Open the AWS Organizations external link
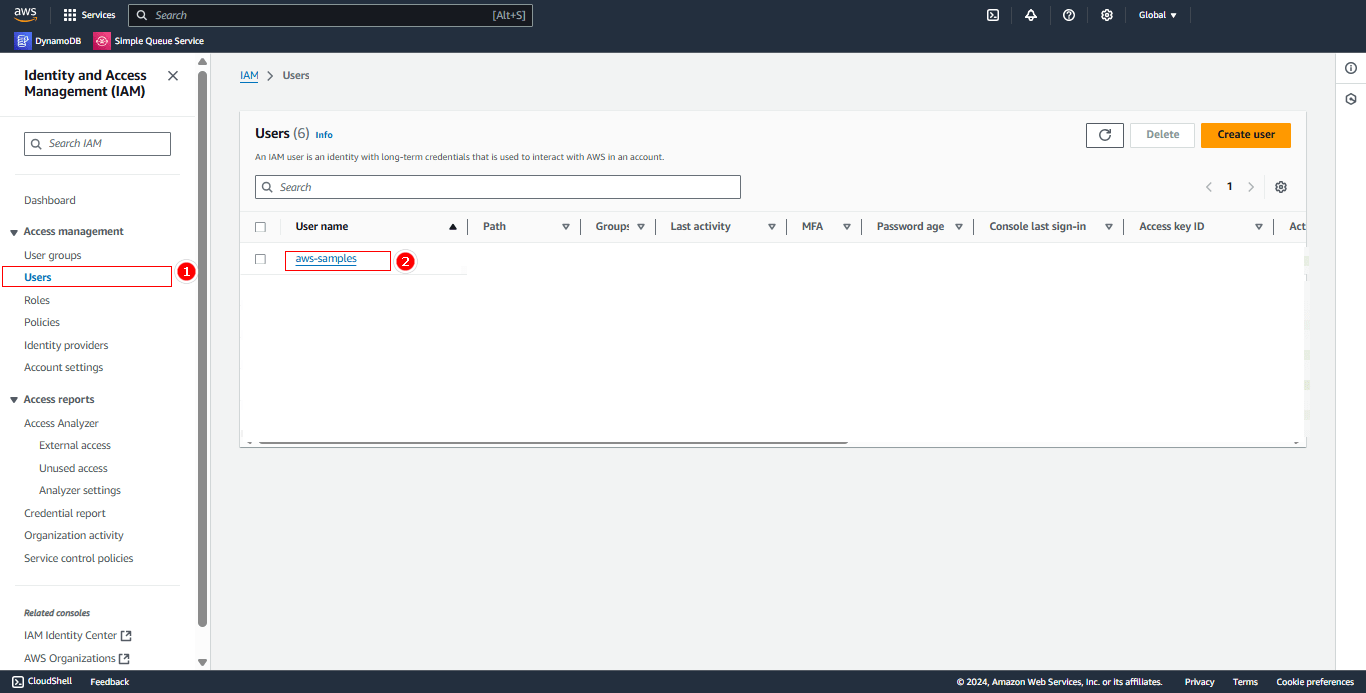Screen dimensions: 1366x693 click(x=77, y=658)
